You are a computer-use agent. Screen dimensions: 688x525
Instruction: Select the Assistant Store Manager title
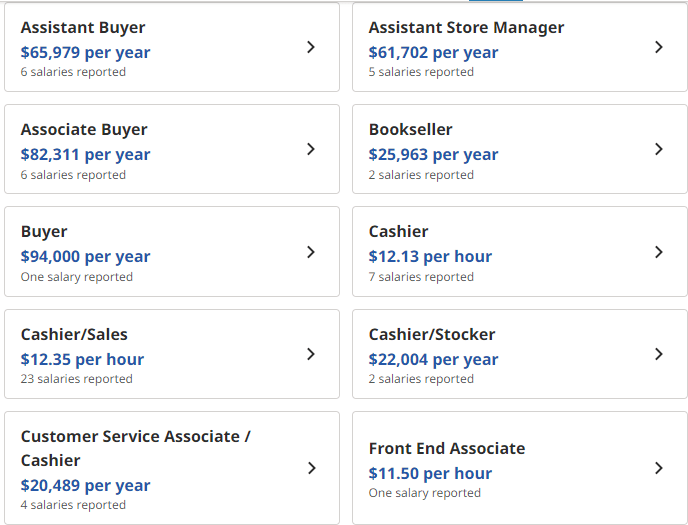pos(466,28)
